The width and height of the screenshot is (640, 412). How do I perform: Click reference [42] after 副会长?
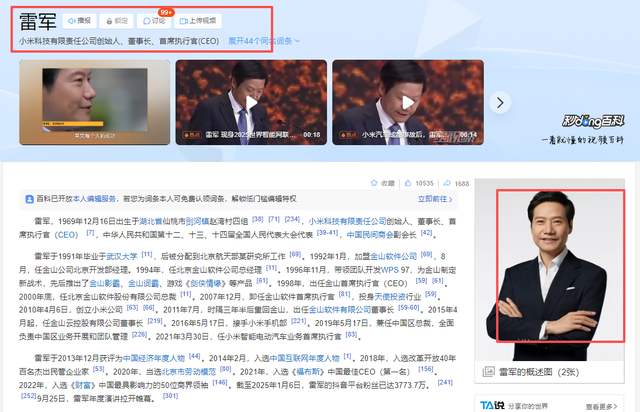click(x=426, y=233)
